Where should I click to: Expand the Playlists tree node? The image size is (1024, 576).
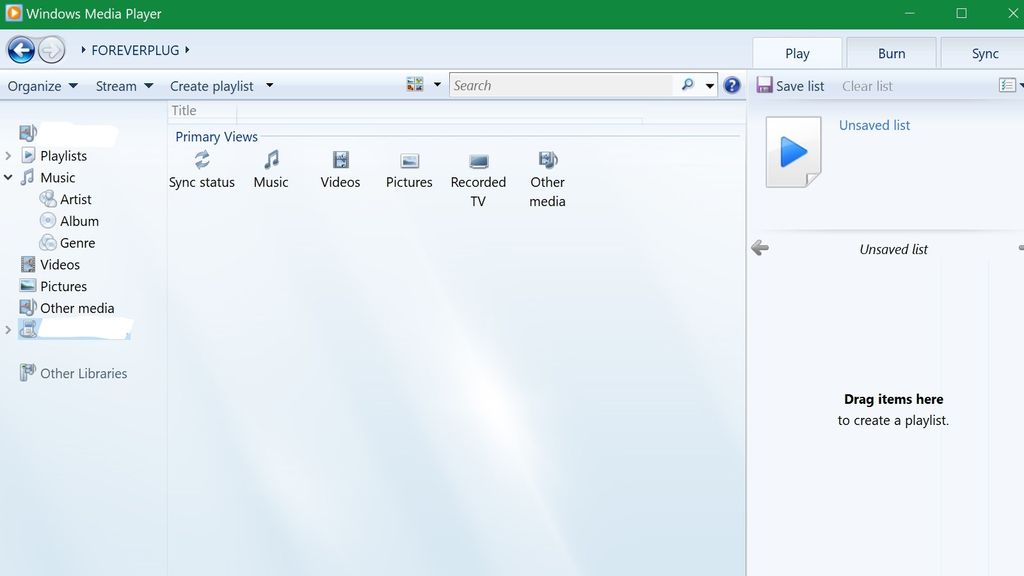tap(8, 156)
